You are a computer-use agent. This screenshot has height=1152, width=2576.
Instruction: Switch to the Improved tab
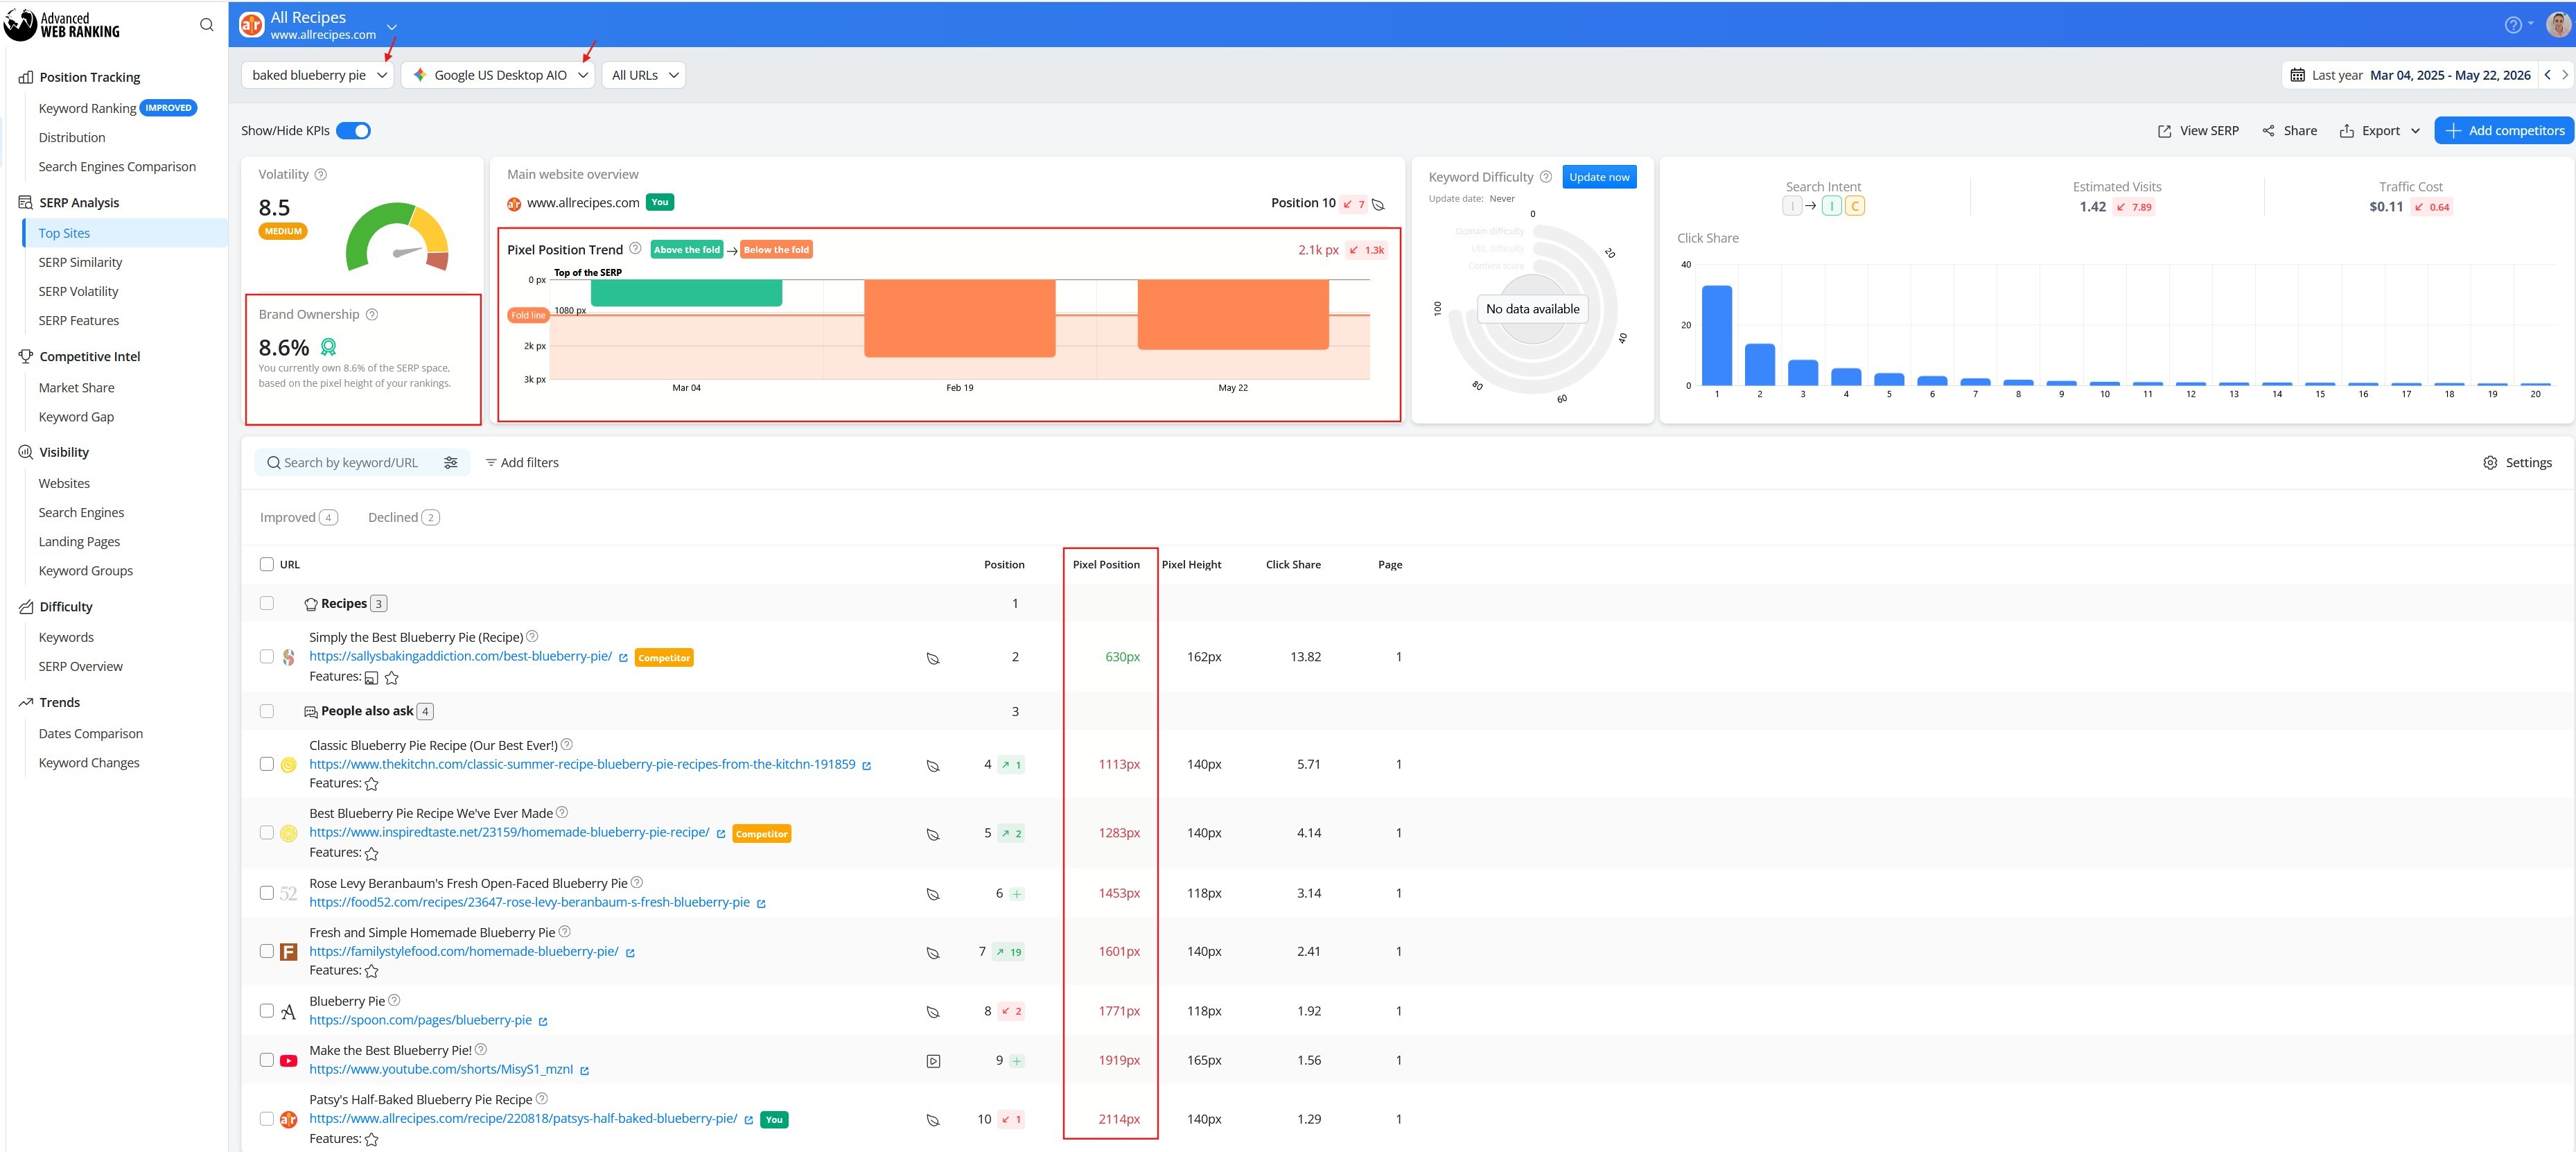(x=299, y=517)
